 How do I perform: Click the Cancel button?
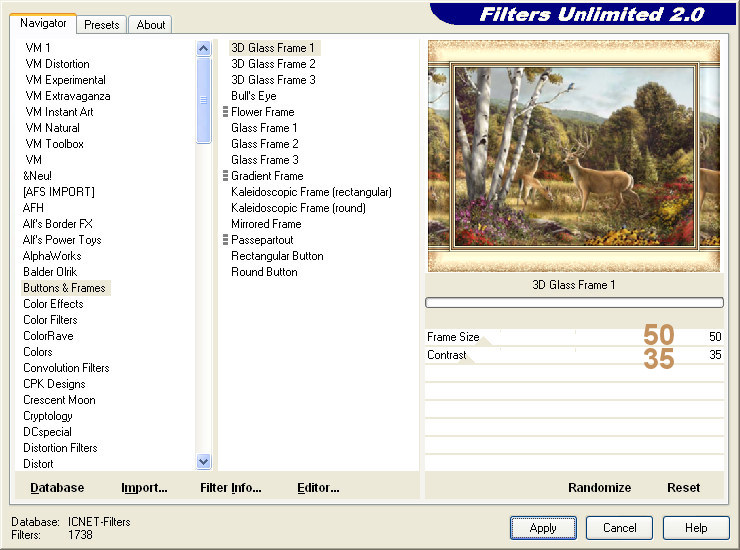pyautogui.click(x=619, y=528)
